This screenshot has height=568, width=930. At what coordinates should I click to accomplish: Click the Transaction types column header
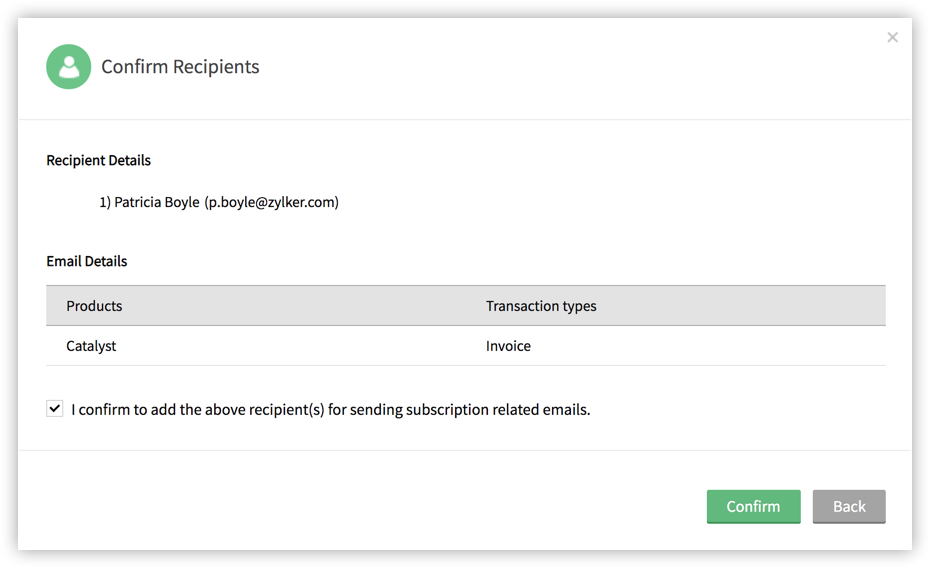point(541,306)
